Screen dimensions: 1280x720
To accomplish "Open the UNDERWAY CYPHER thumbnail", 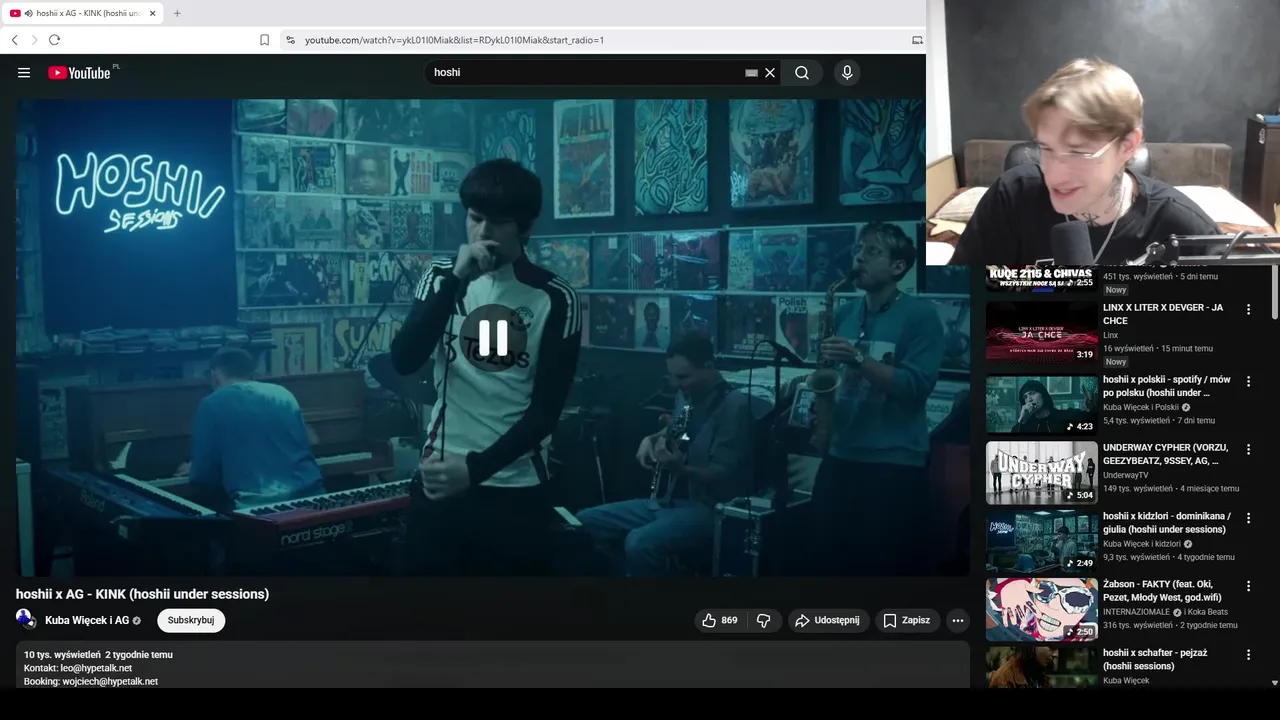I will click(x=1041, y=473).
